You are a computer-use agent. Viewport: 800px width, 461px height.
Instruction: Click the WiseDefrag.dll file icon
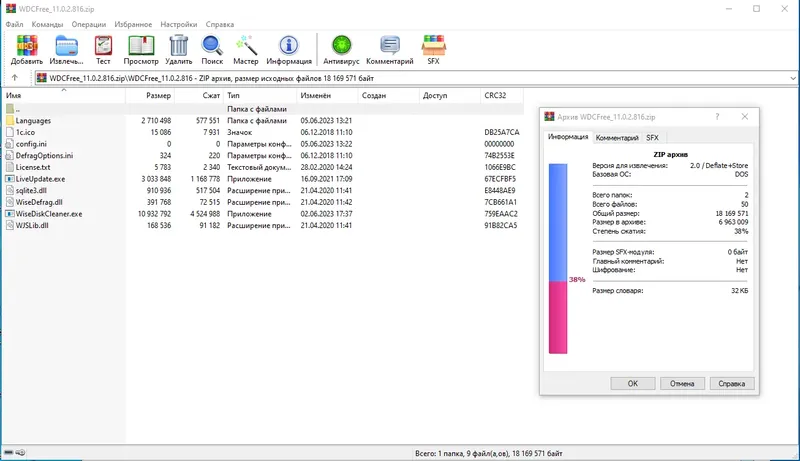pos(10,202)
